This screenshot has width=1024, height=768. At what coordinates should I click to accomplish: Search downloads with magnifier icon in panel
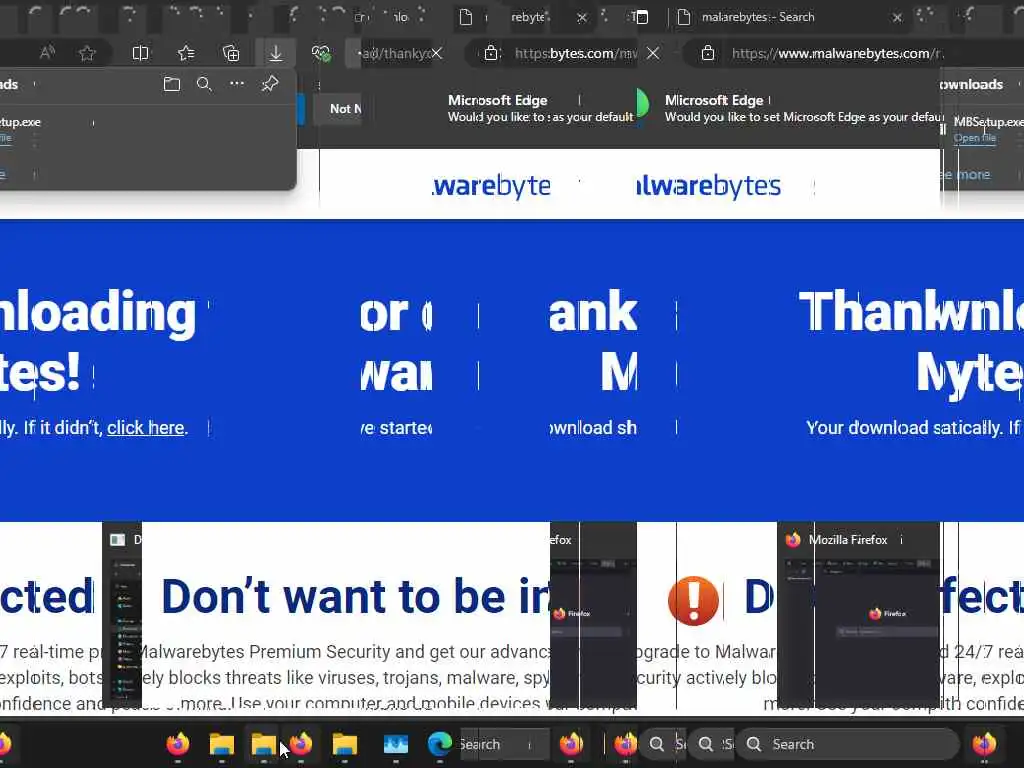pyautogui.click(x=204, y=84)
